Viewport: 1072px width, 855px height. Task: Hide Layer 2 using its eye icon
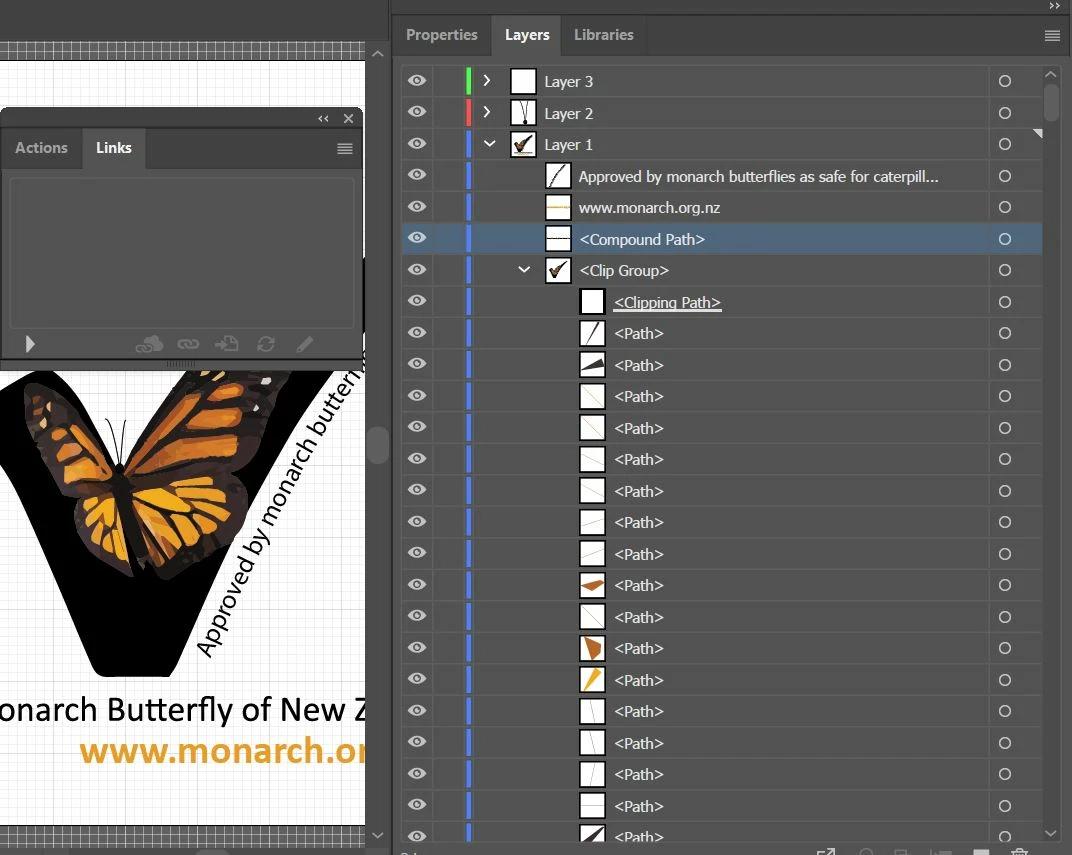tap(417, 112)
